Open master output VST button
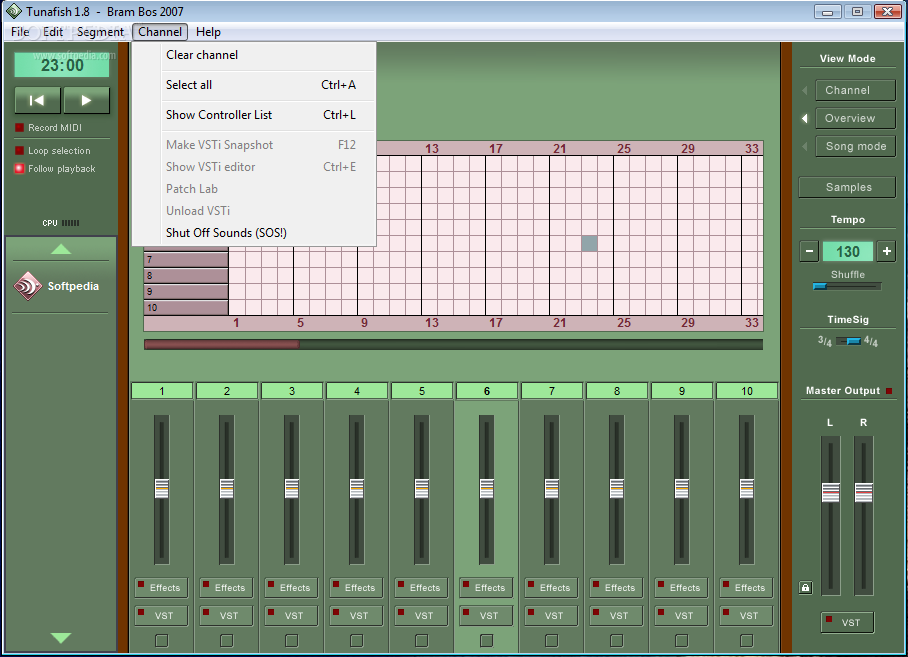 [847, 622]
